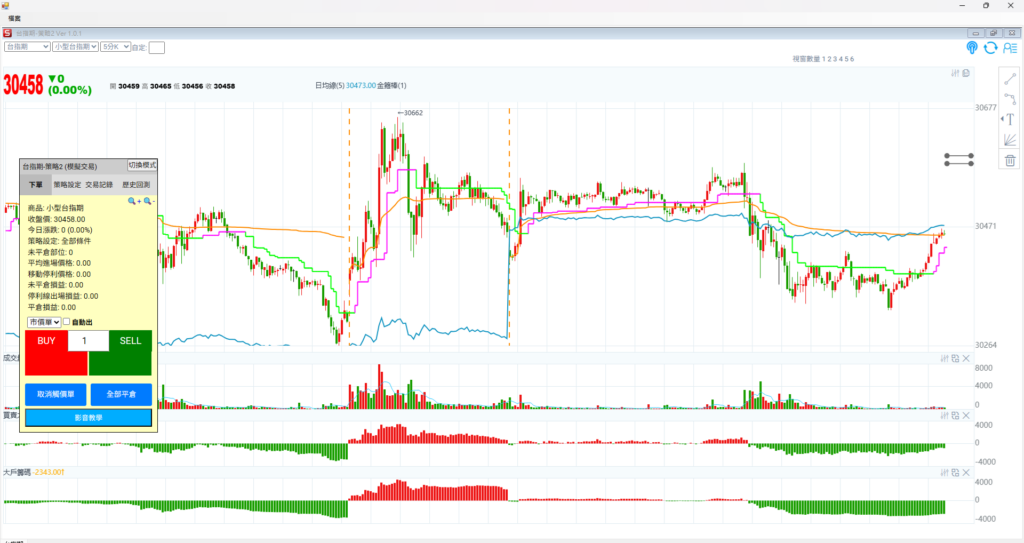Choose the text annotation tool
Viewport: 1024px width, 543px height.
tap(1009, 119)
